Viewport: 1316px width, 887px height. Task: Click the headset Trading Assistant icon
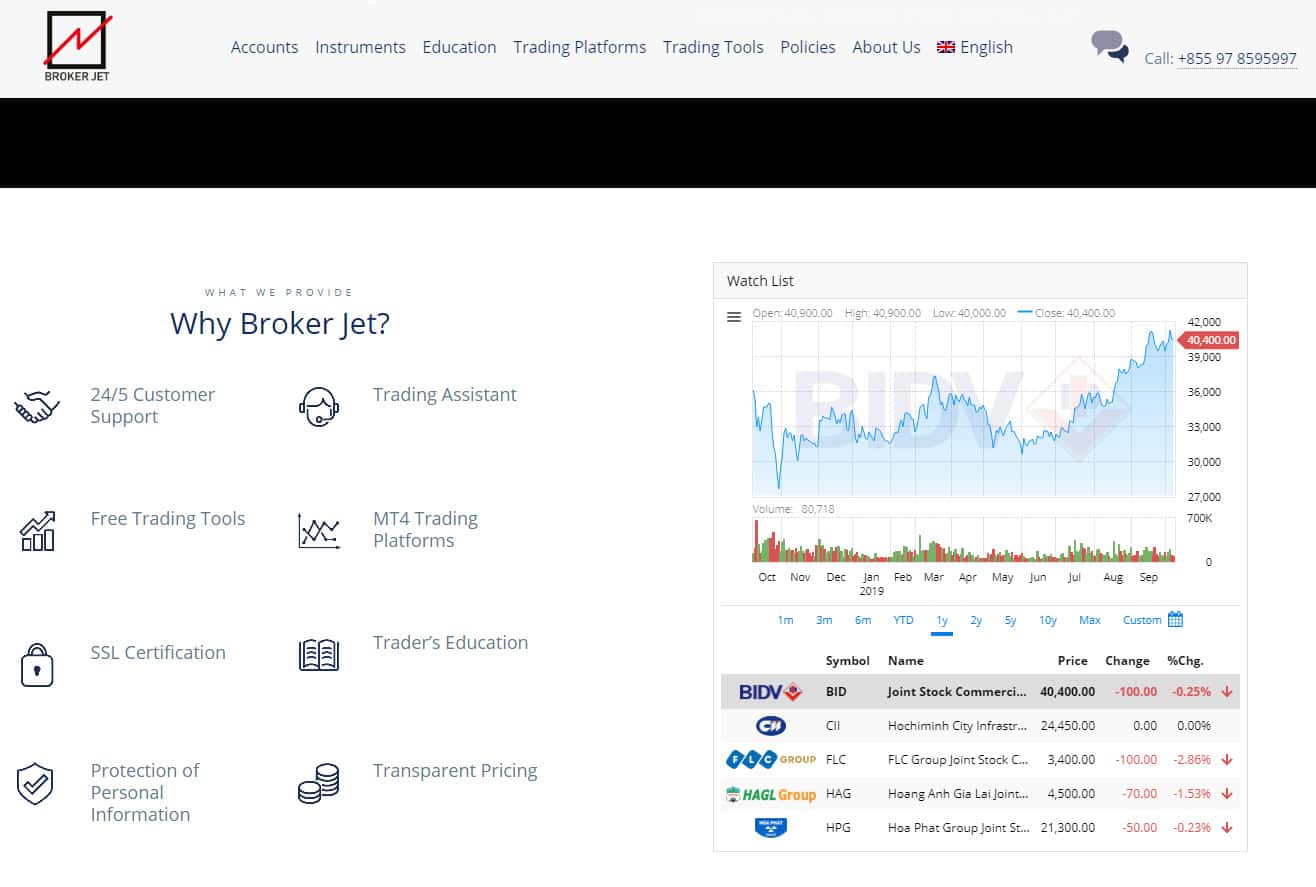pyautogui.click(x=319, y=407)
